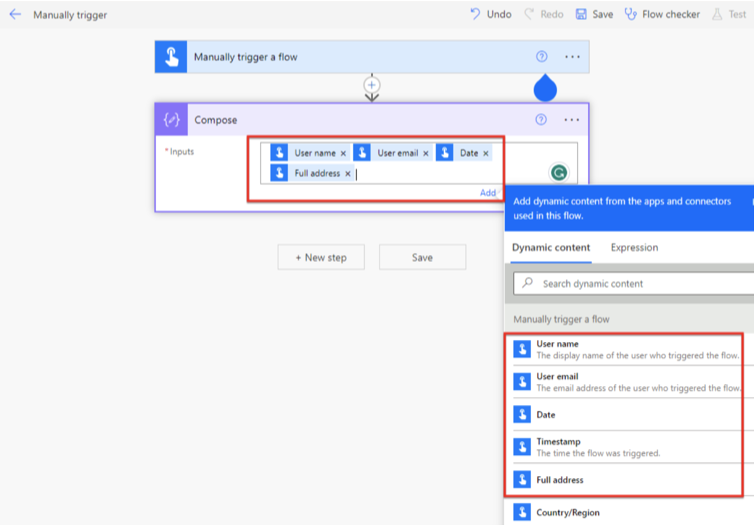754x525 pixels.
Task: Switch to the Expression tab
Action: (x=634, y=248)
